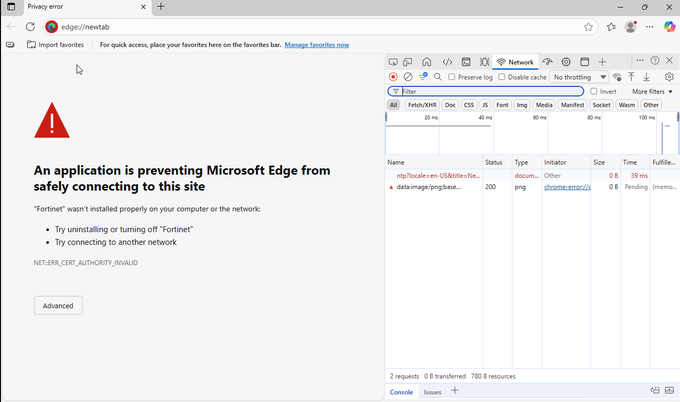Click the network Filter text field
Image resolution: width=680 pixels, height=402 pixels.
(490, 91)
